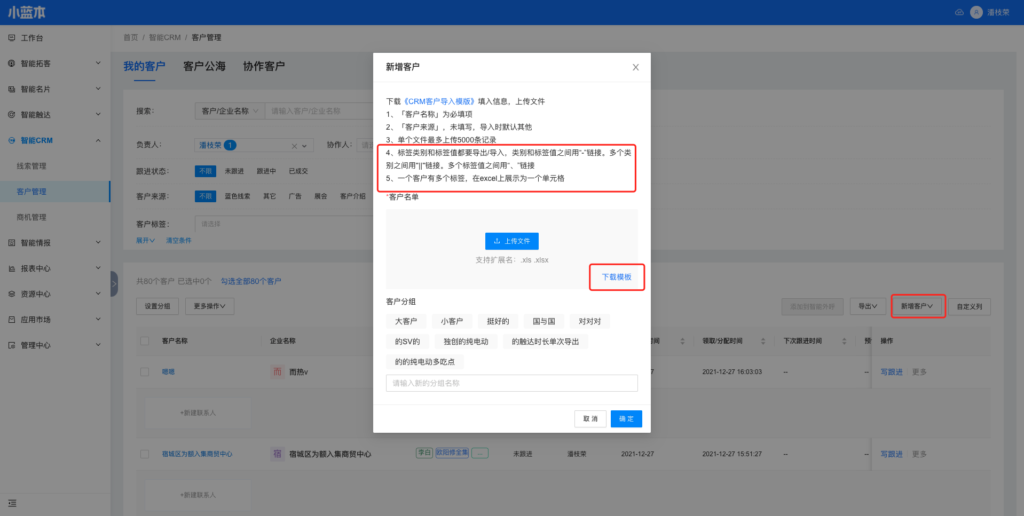1024x516 pixels.
Task: Open the 更多操作 dropdown
Action: click(212, 306)
